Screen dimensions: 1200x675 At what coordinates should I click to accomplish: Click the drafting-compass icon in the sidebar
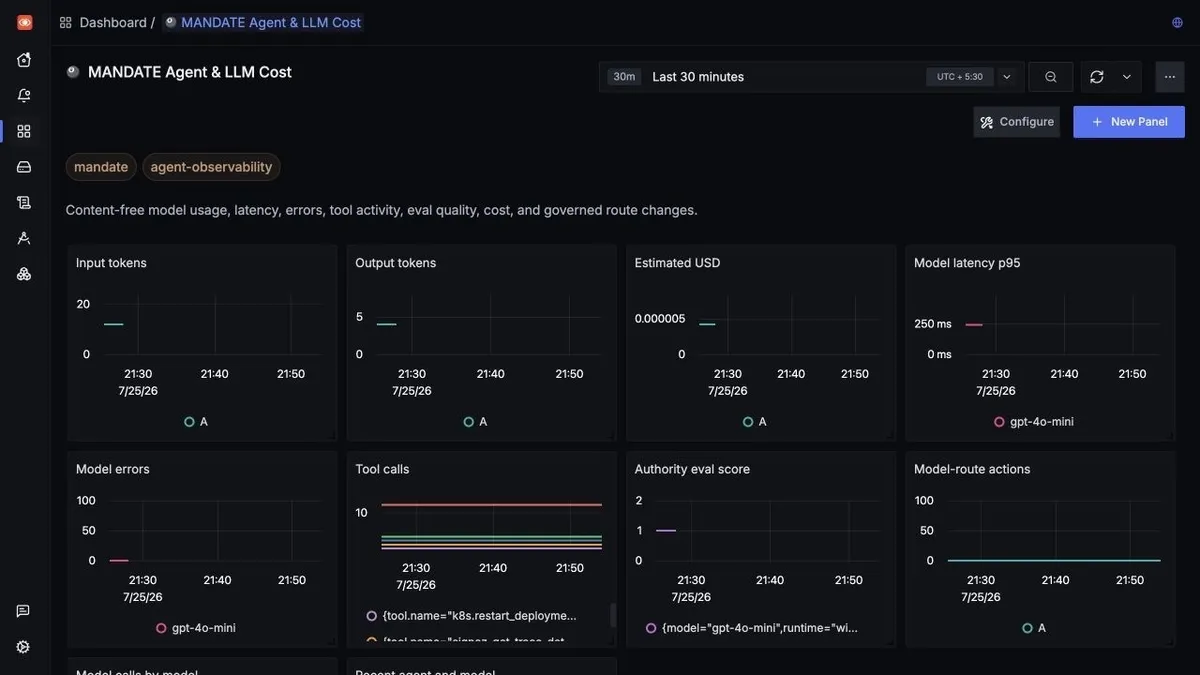click(x=24, y=238)
